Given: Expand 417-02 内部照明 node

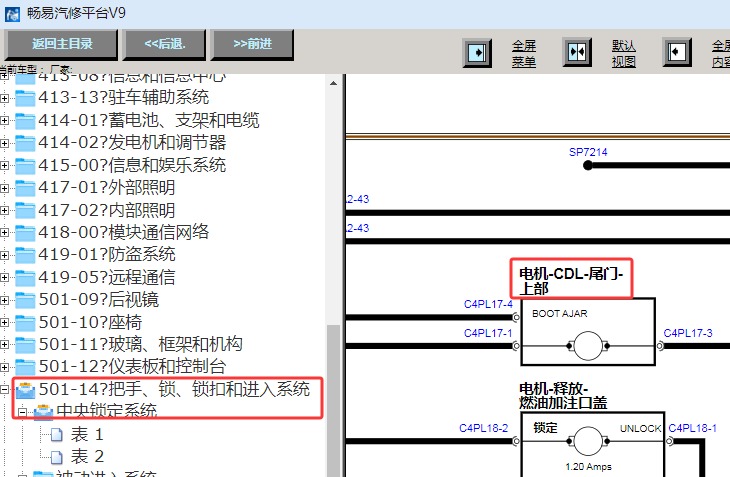Looking at the screenshot, I should pos(4,211).
